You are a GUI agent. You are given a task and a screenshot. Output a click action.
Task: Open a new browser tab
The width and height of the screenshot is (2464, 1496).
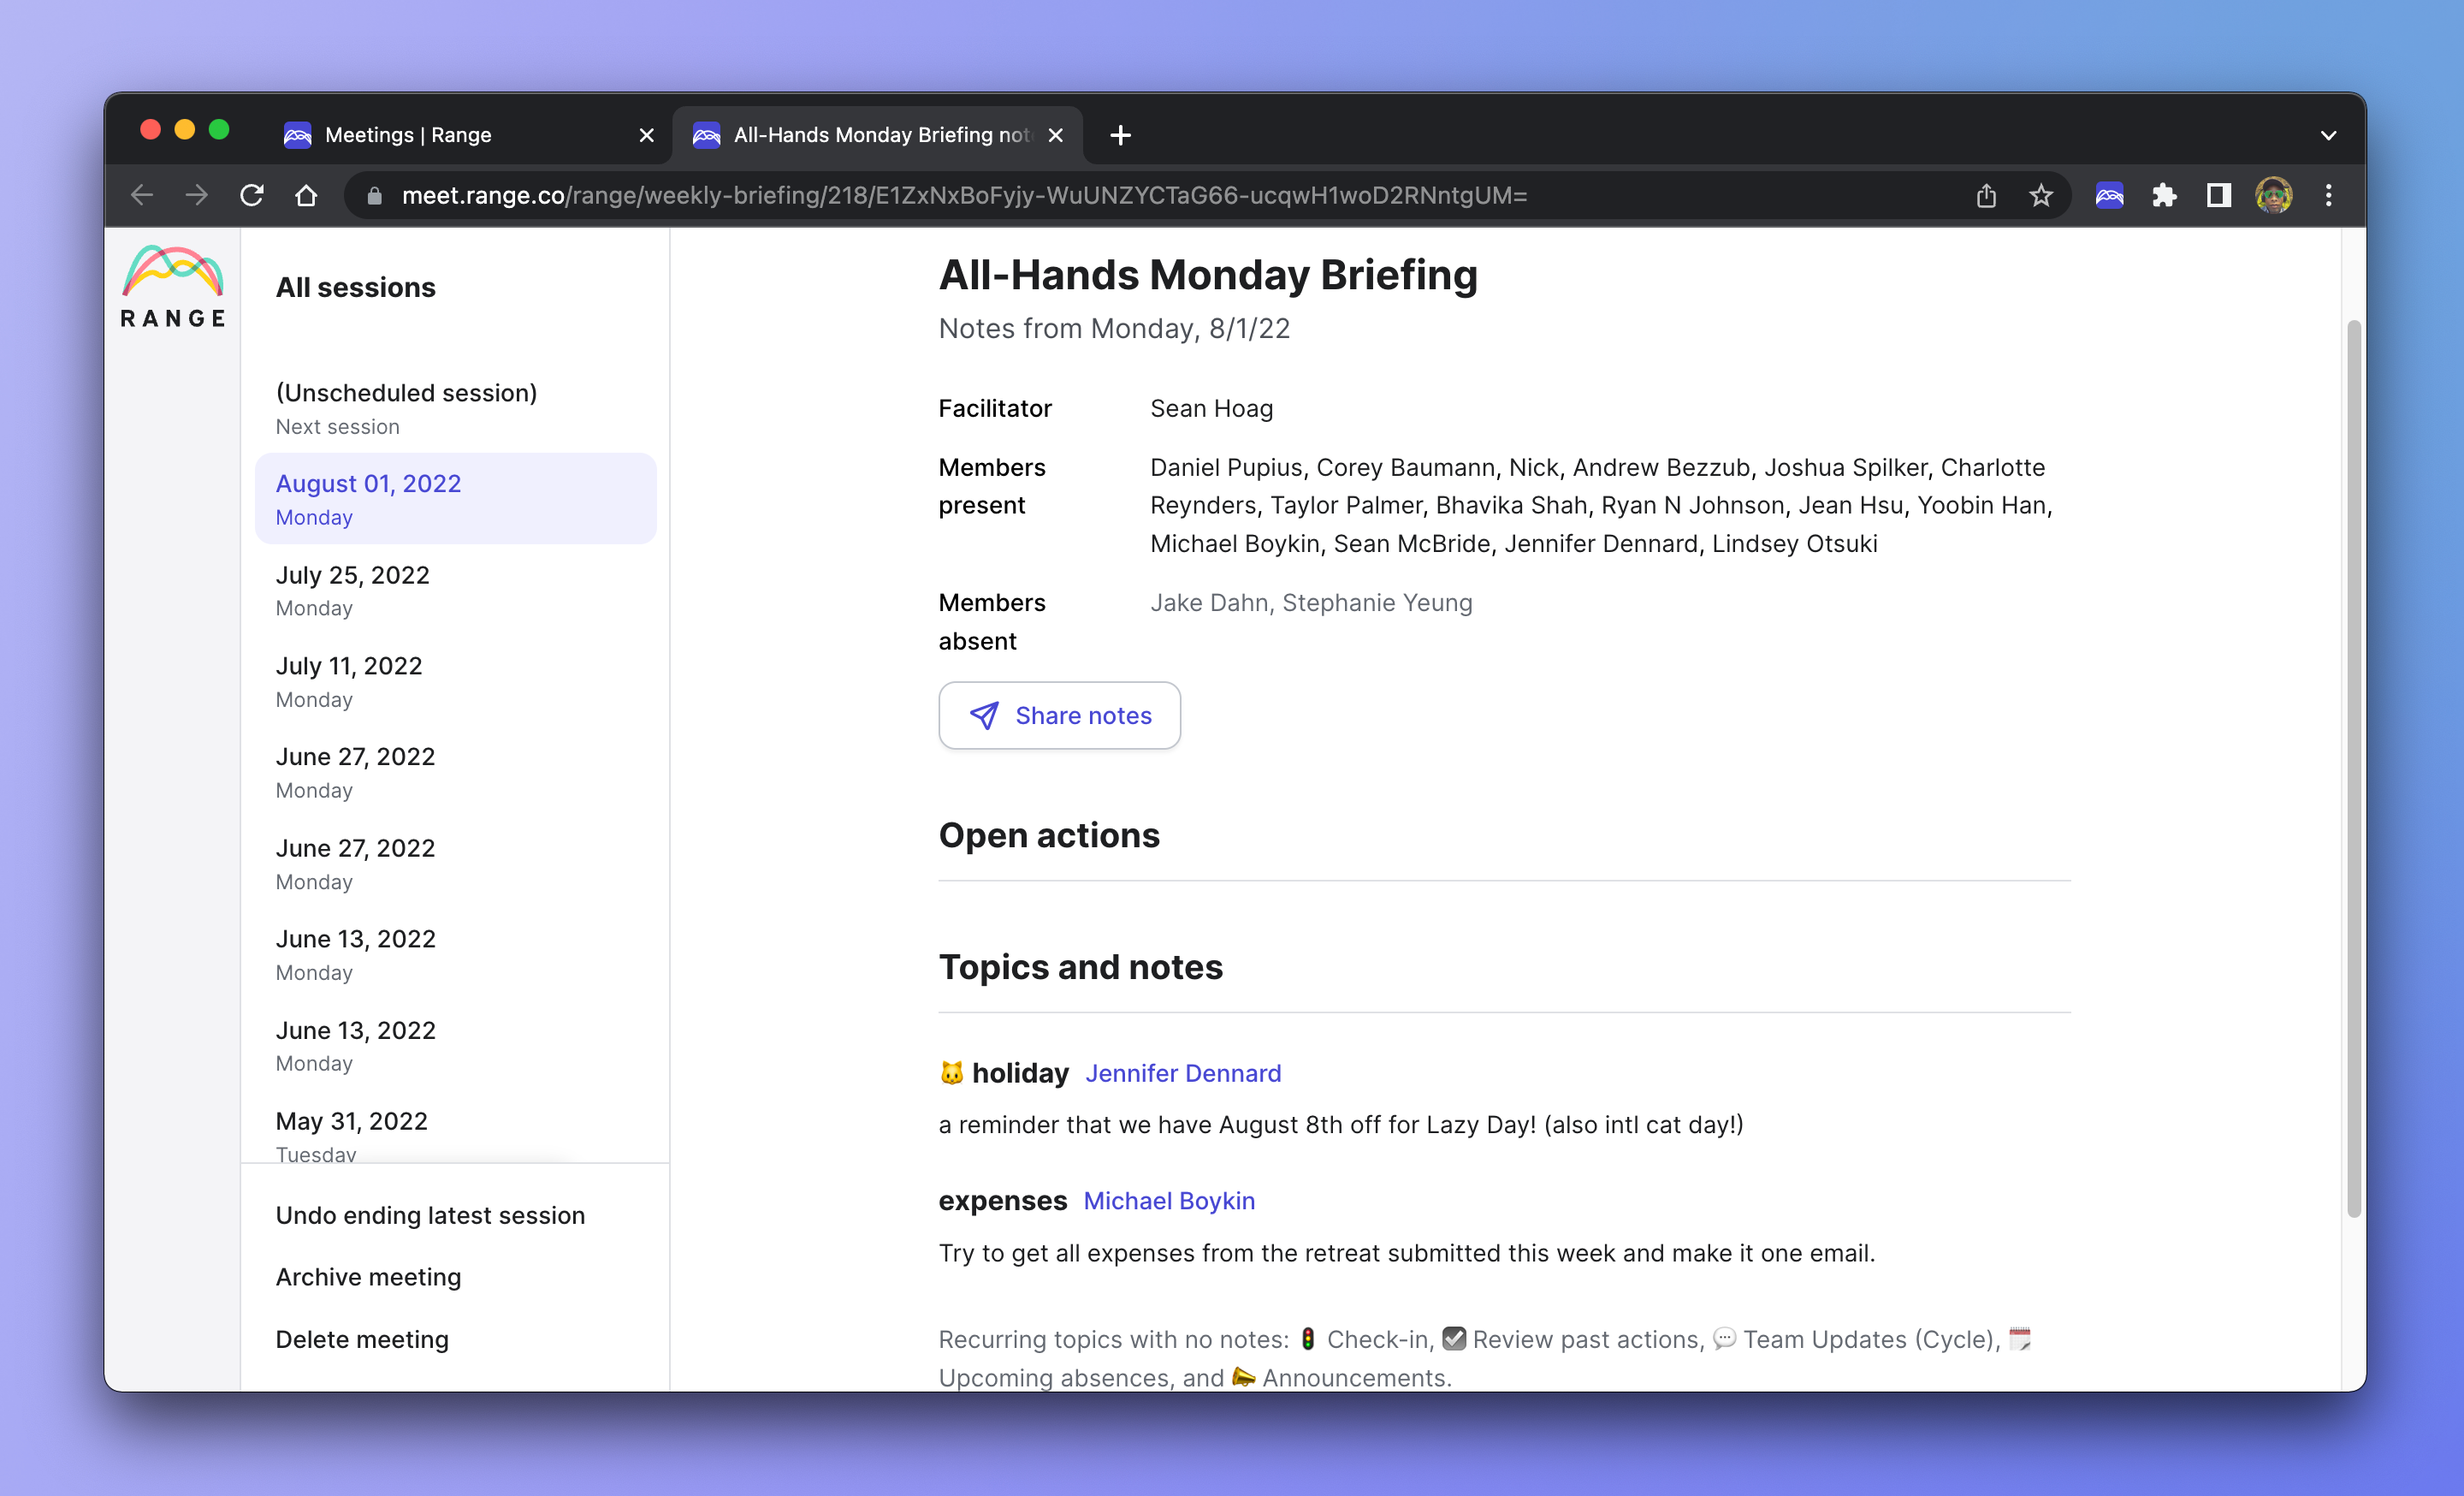(1120, 135)
